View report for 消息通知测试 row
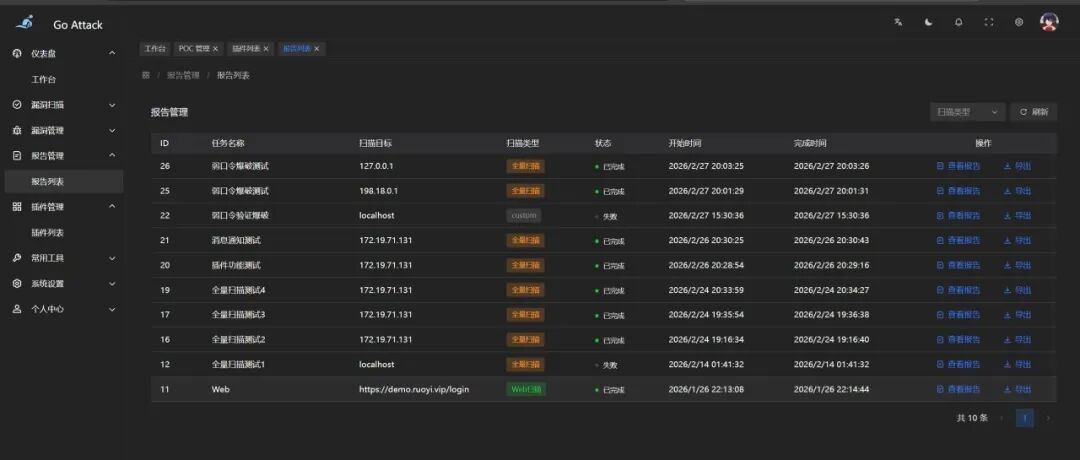This screenshot has width=1080, height=460. 958,240
